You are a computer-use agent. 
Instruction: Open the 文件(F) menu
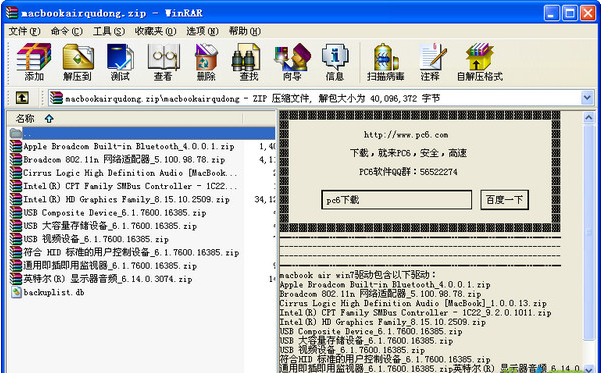pyautogui.click(x=24, y=31)
